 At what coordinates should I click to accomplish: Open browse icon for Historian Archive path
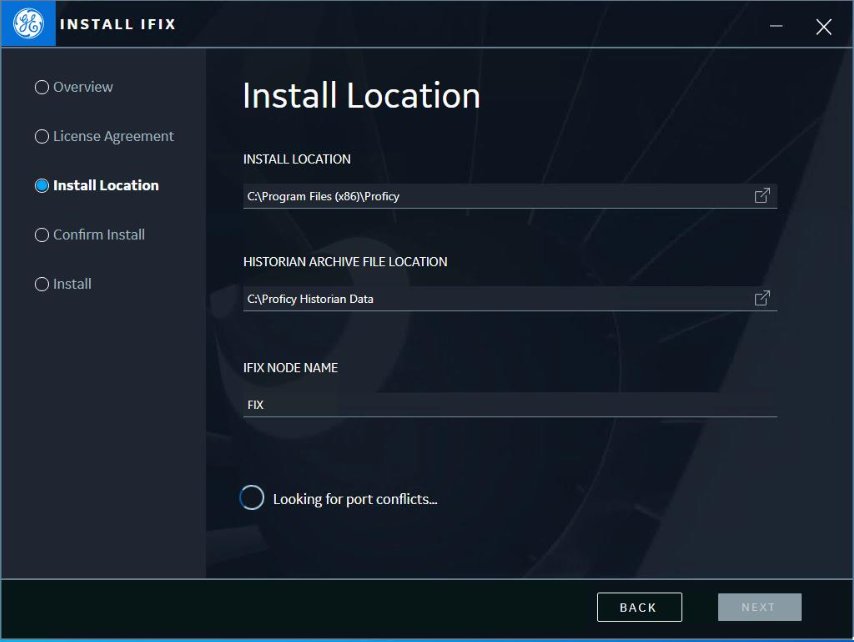(762, 298)
